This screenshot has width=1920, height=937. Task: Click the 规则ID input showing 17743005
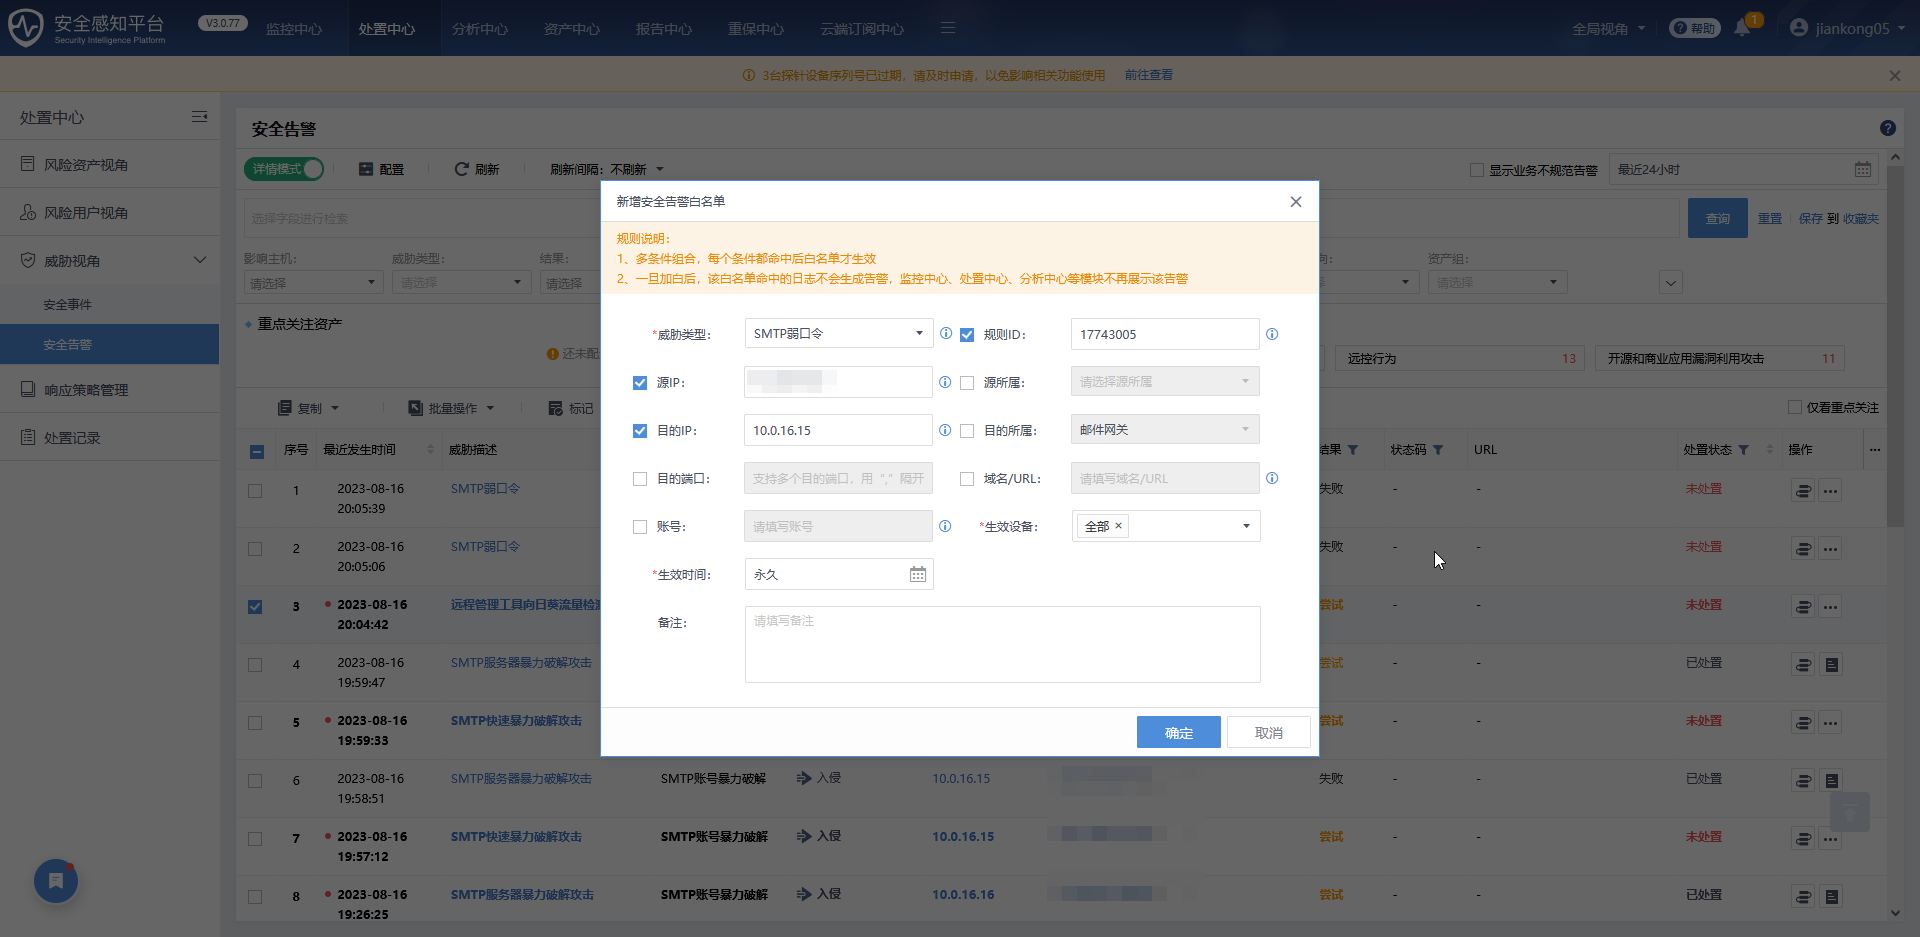tap(1165, 334)
